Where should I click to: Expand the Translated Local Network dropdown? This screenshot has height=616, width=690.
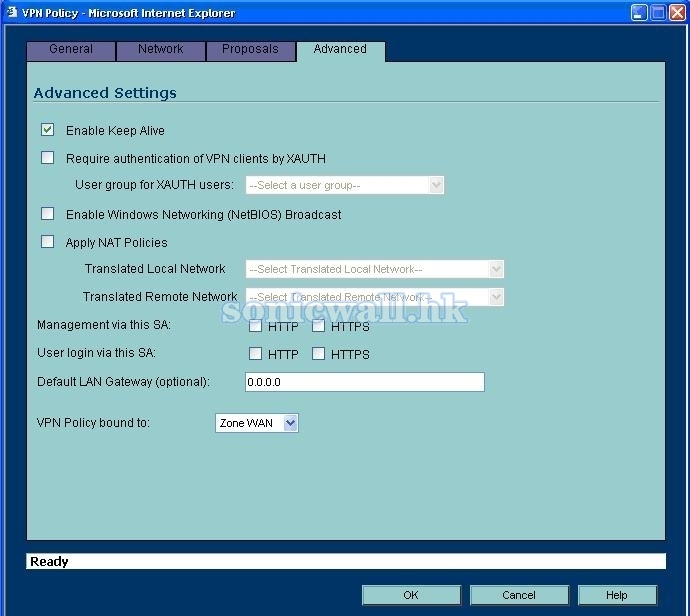[374, 269]
